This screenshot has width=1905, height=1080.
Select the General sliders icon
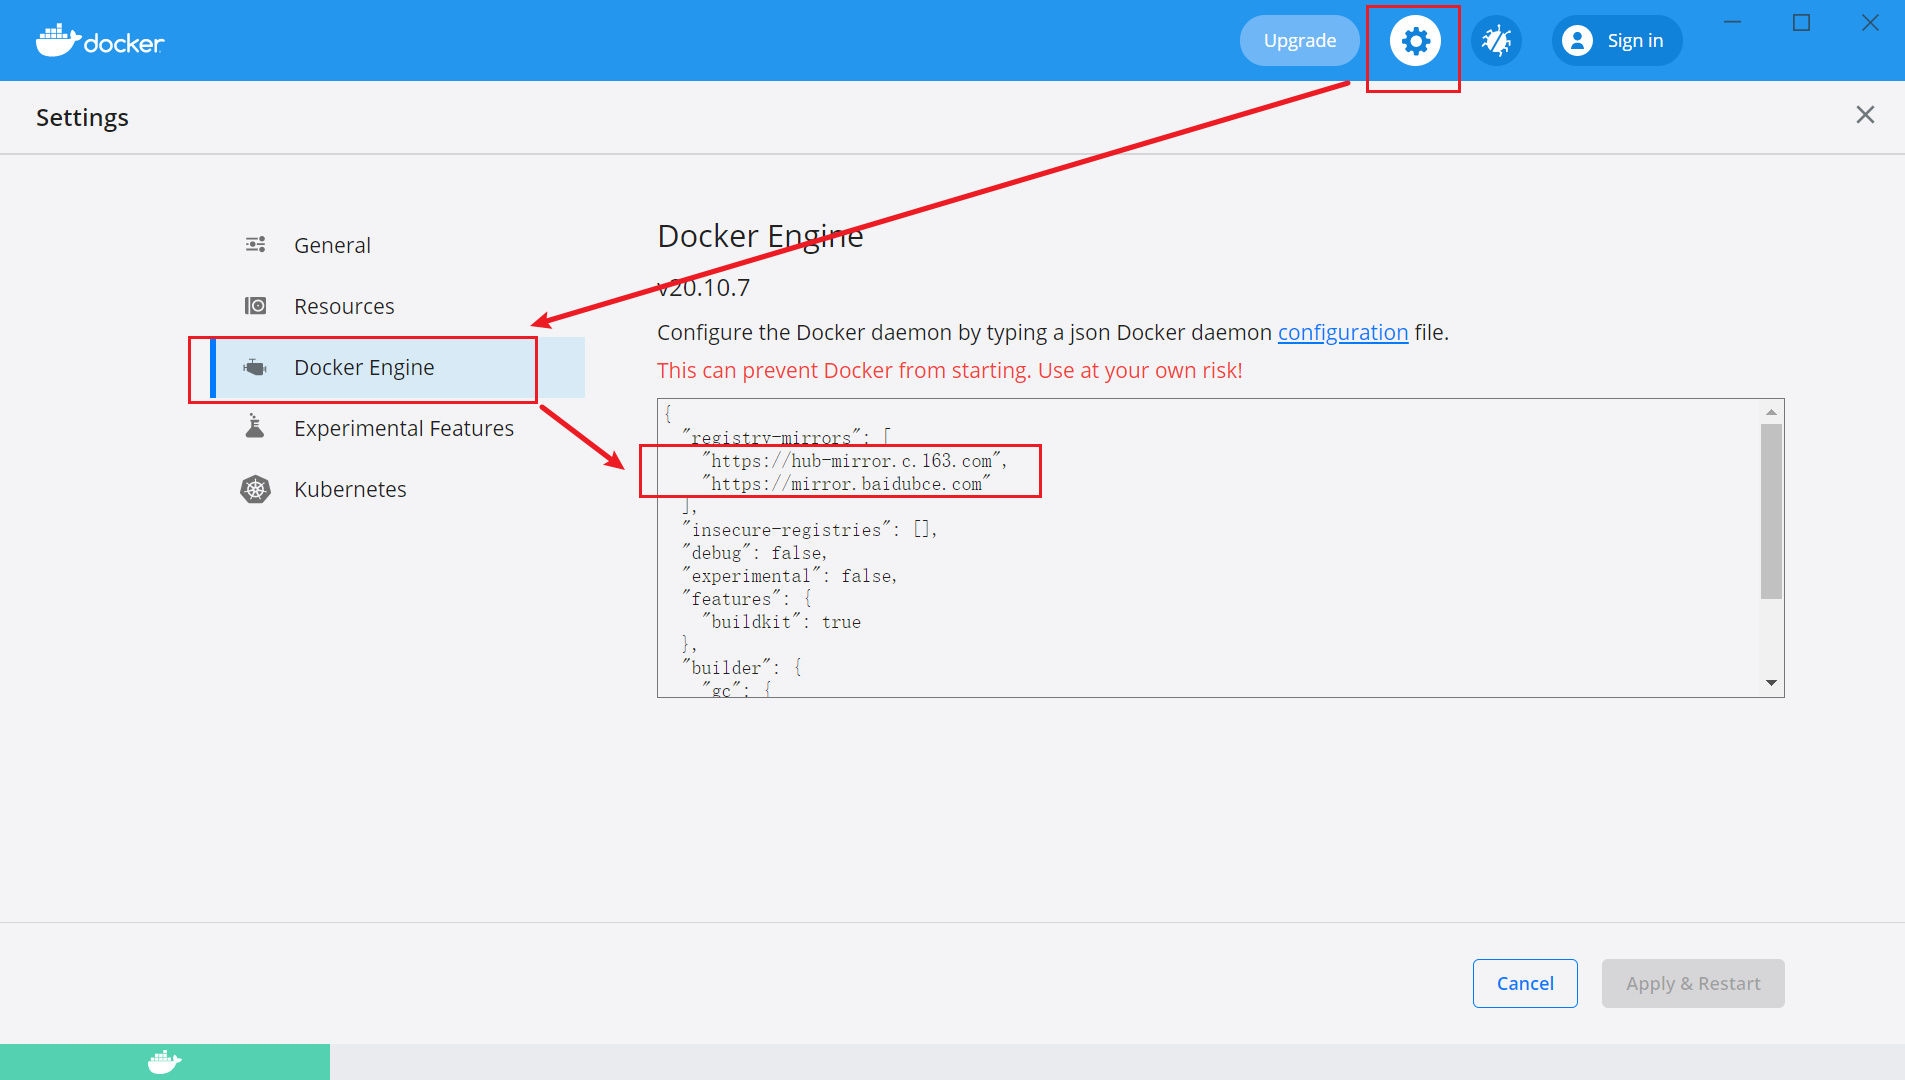coord(255,244)
